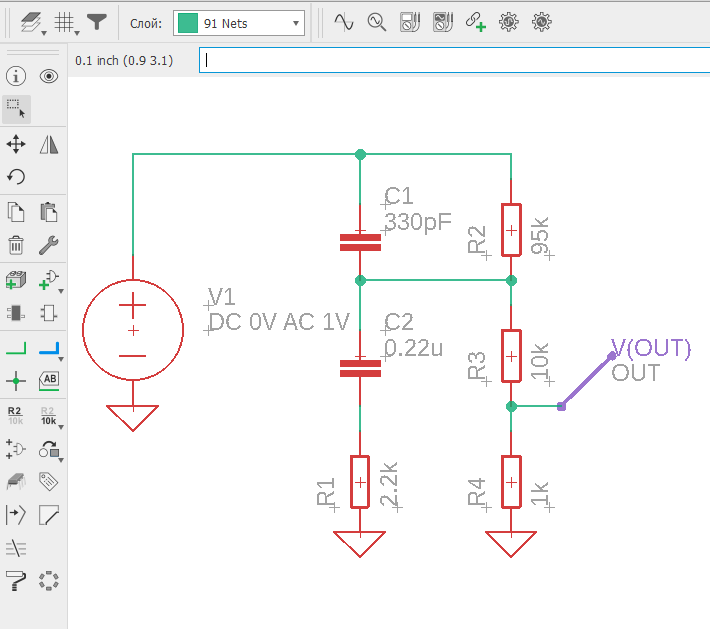
Task: Open the layer settings icon
Action: pos(30,22)
